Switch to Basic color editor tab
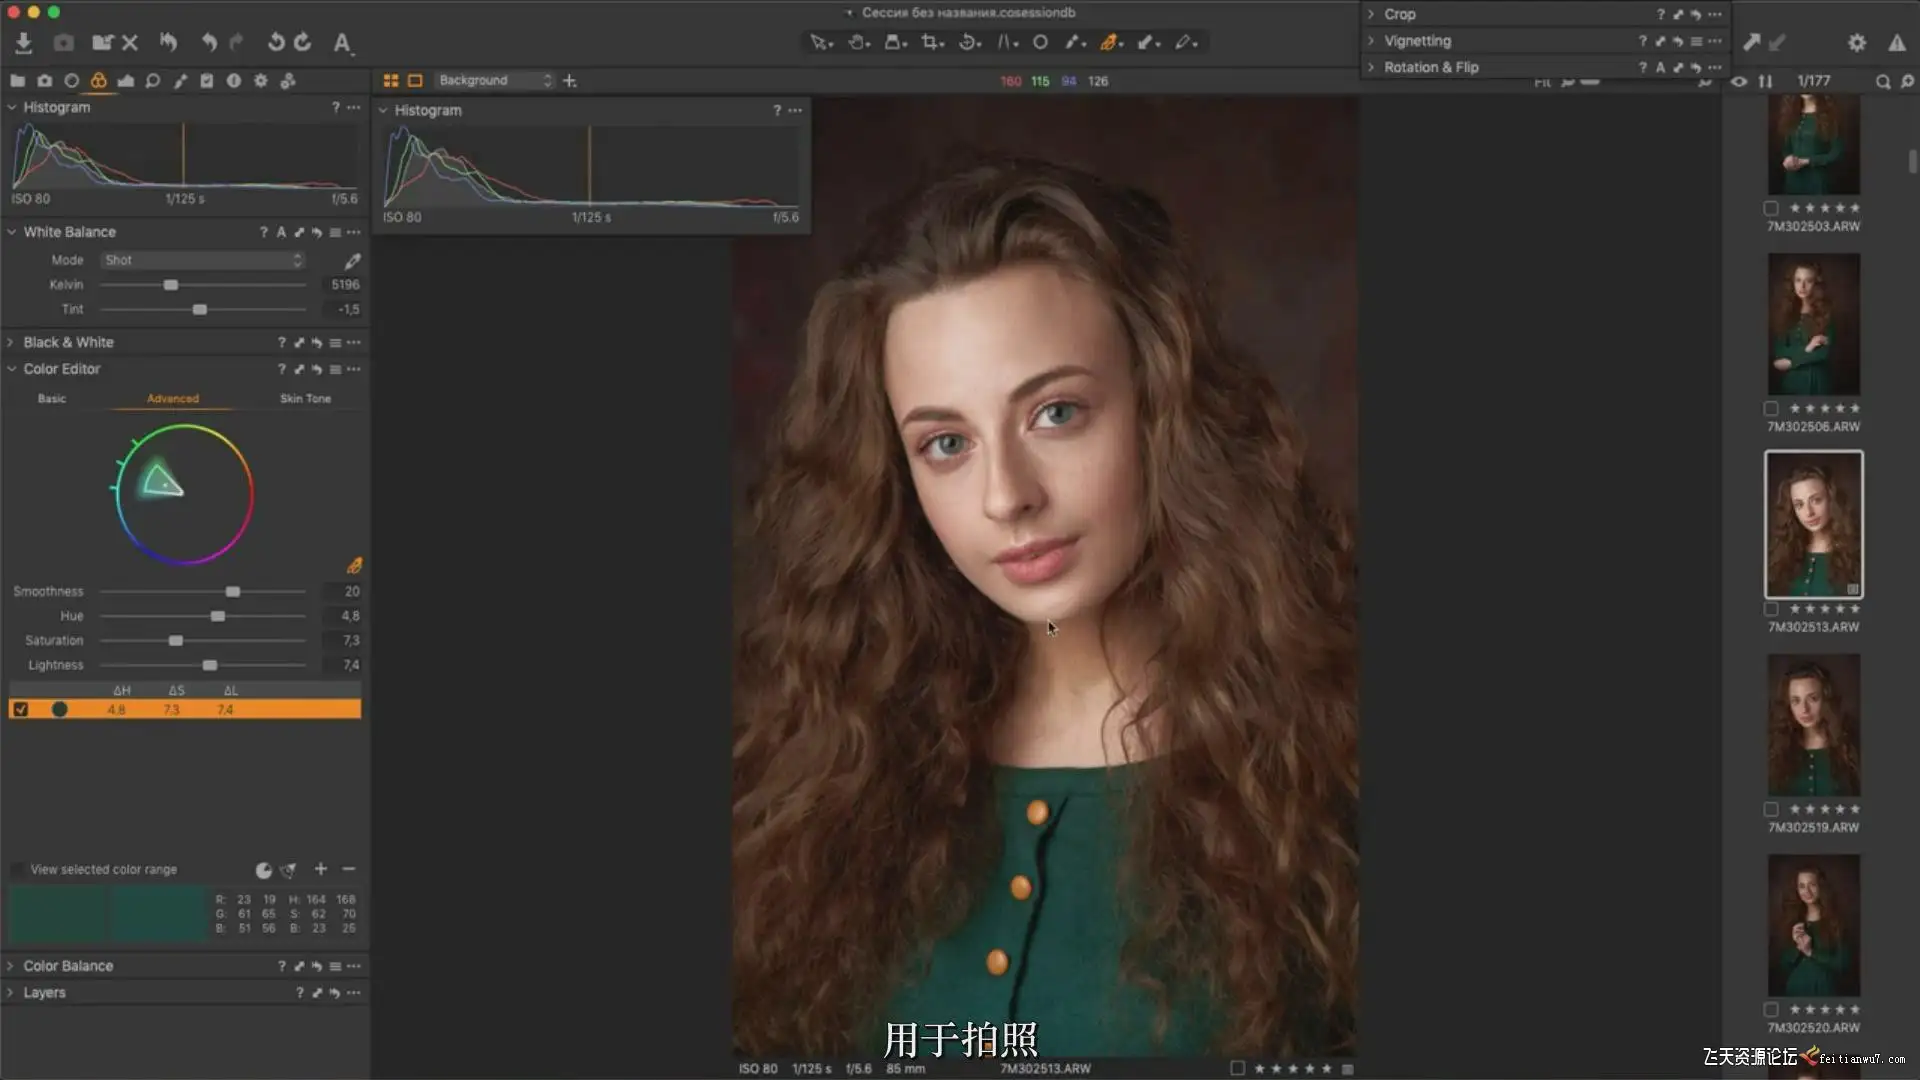Image resolution: width=1920 pixels, height=1080 pixels. [52, 398]
